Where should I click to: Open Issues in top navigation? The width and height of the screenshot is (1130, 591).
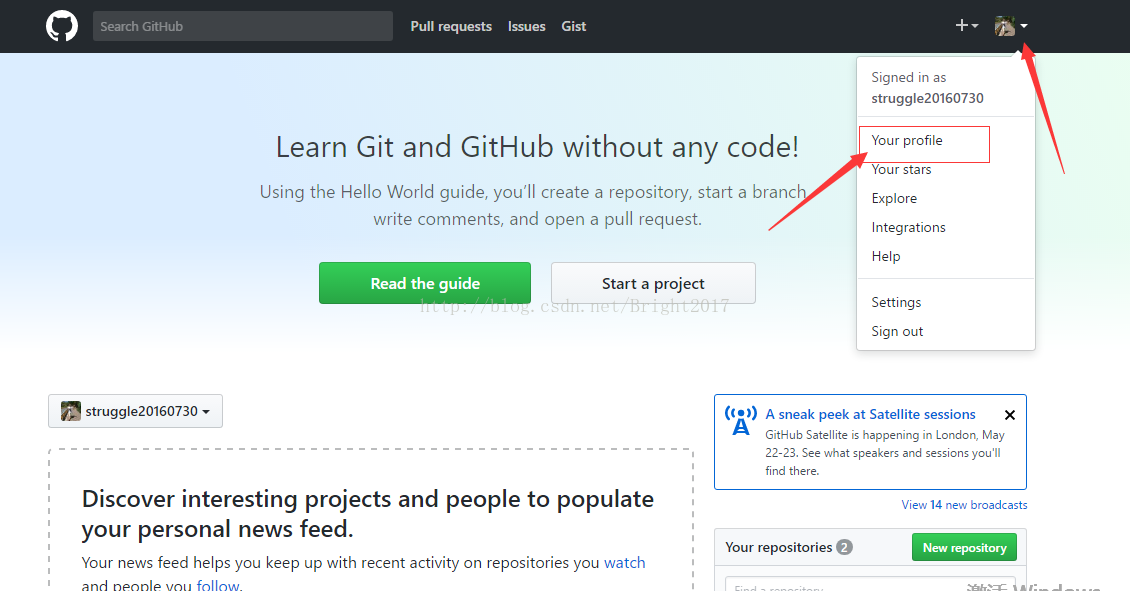click(x=527, y=27)
